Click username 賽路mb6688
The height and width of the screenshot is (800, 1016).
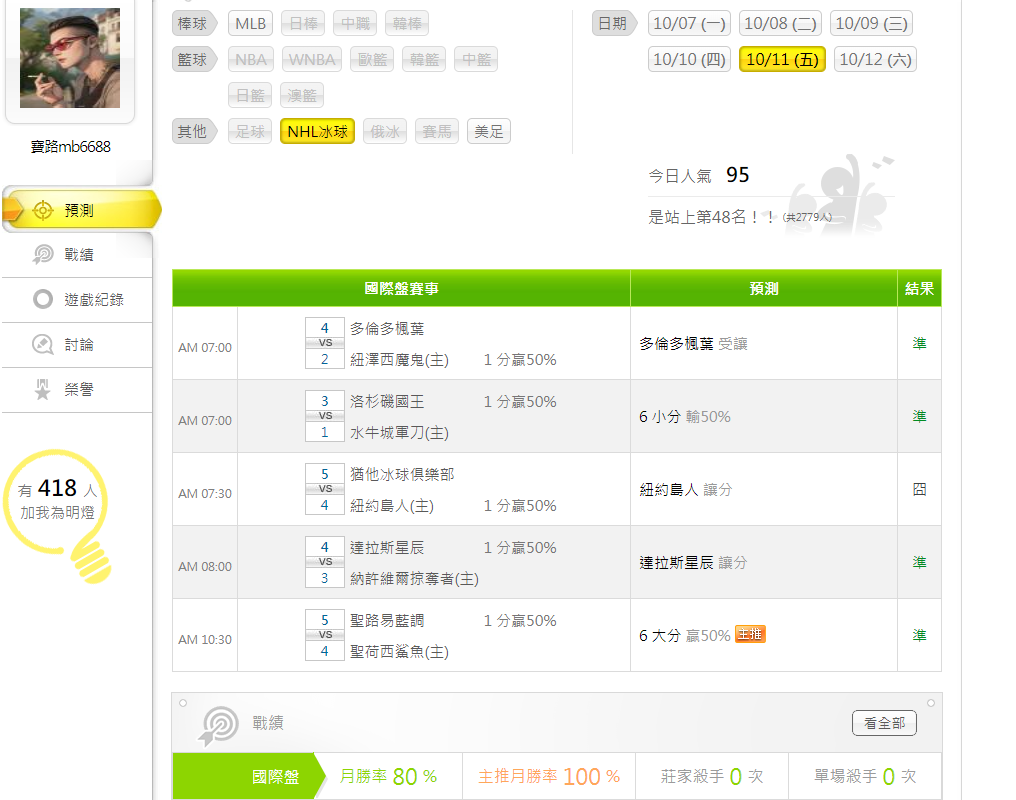tap(71, 146)
